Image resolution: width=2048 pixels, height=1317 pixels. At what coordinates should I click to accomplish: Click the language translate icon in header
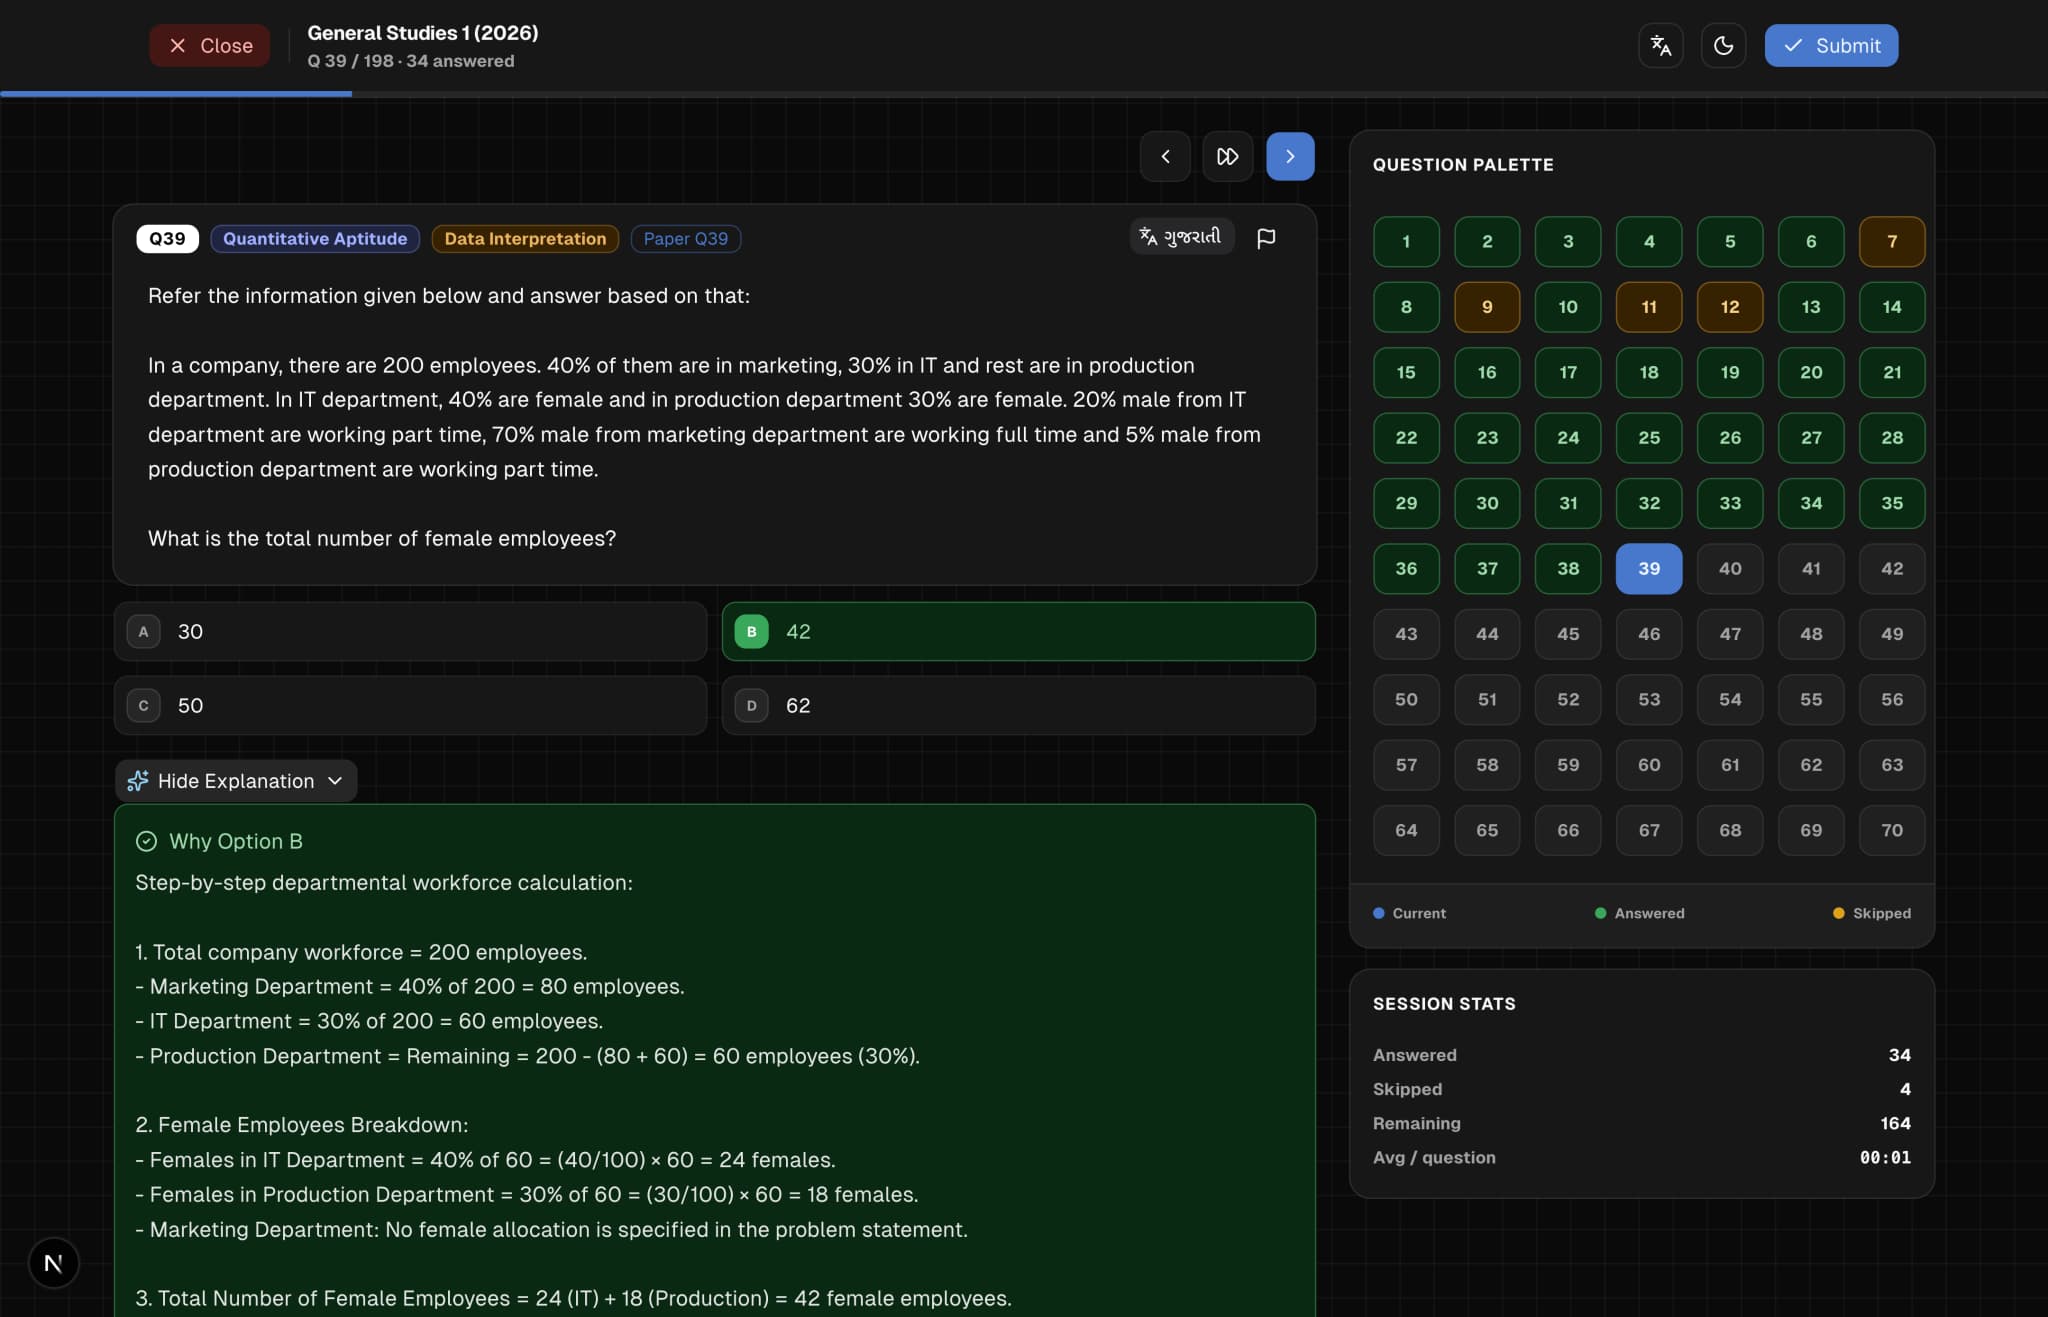(x=1660, y=46)
